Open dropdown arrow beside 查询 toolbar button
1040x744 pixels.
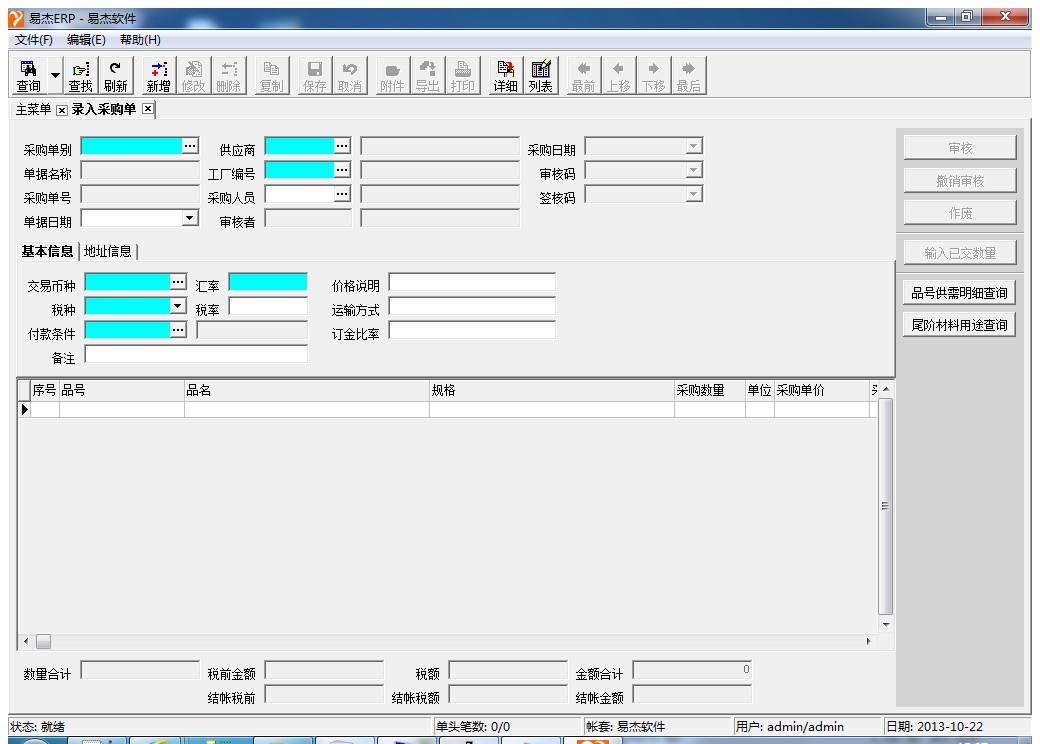pos(55,77)
